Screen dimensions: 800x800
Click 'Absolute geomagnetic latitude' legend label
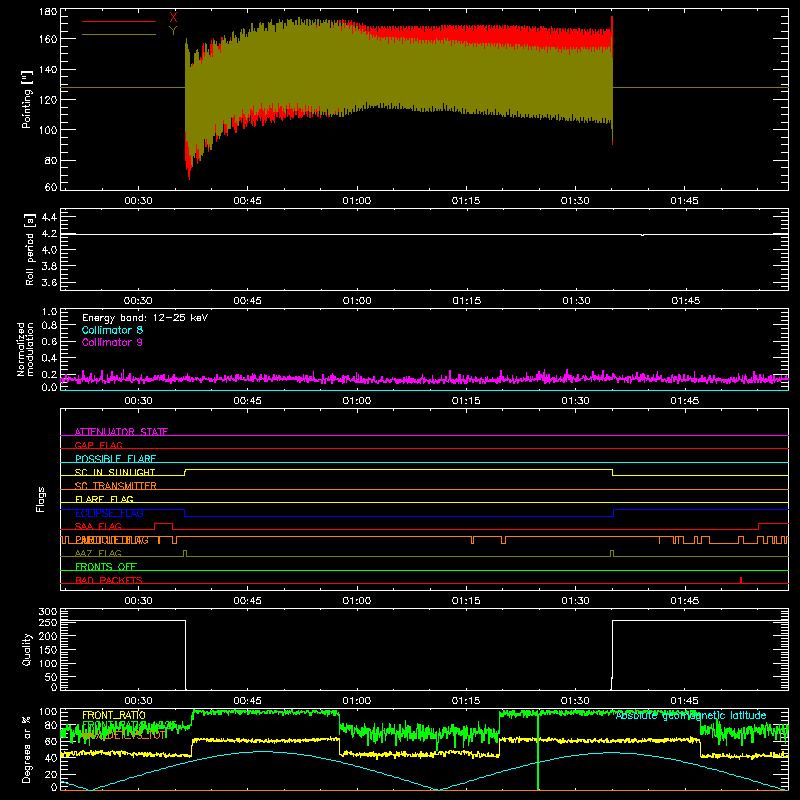click(x=691, y=715)
